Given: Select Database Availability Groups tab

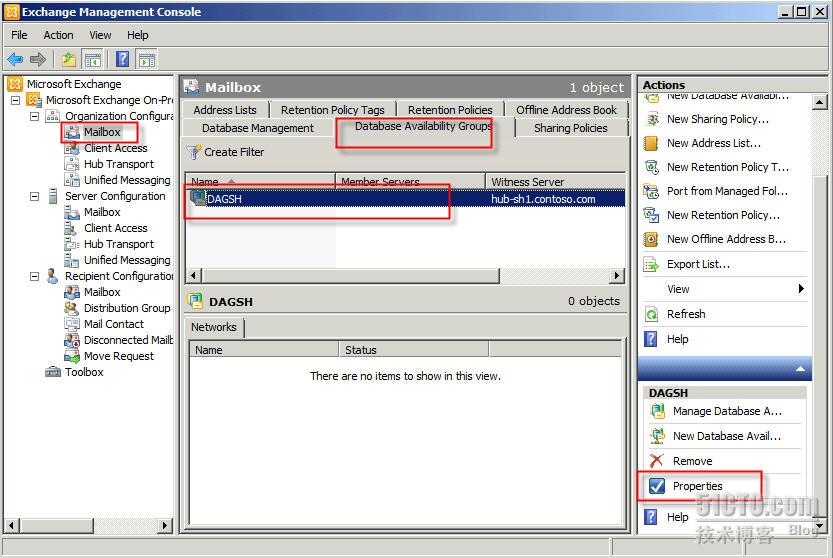Looking at the screenshot, I should pyautogui.click(x=423, y=126).
